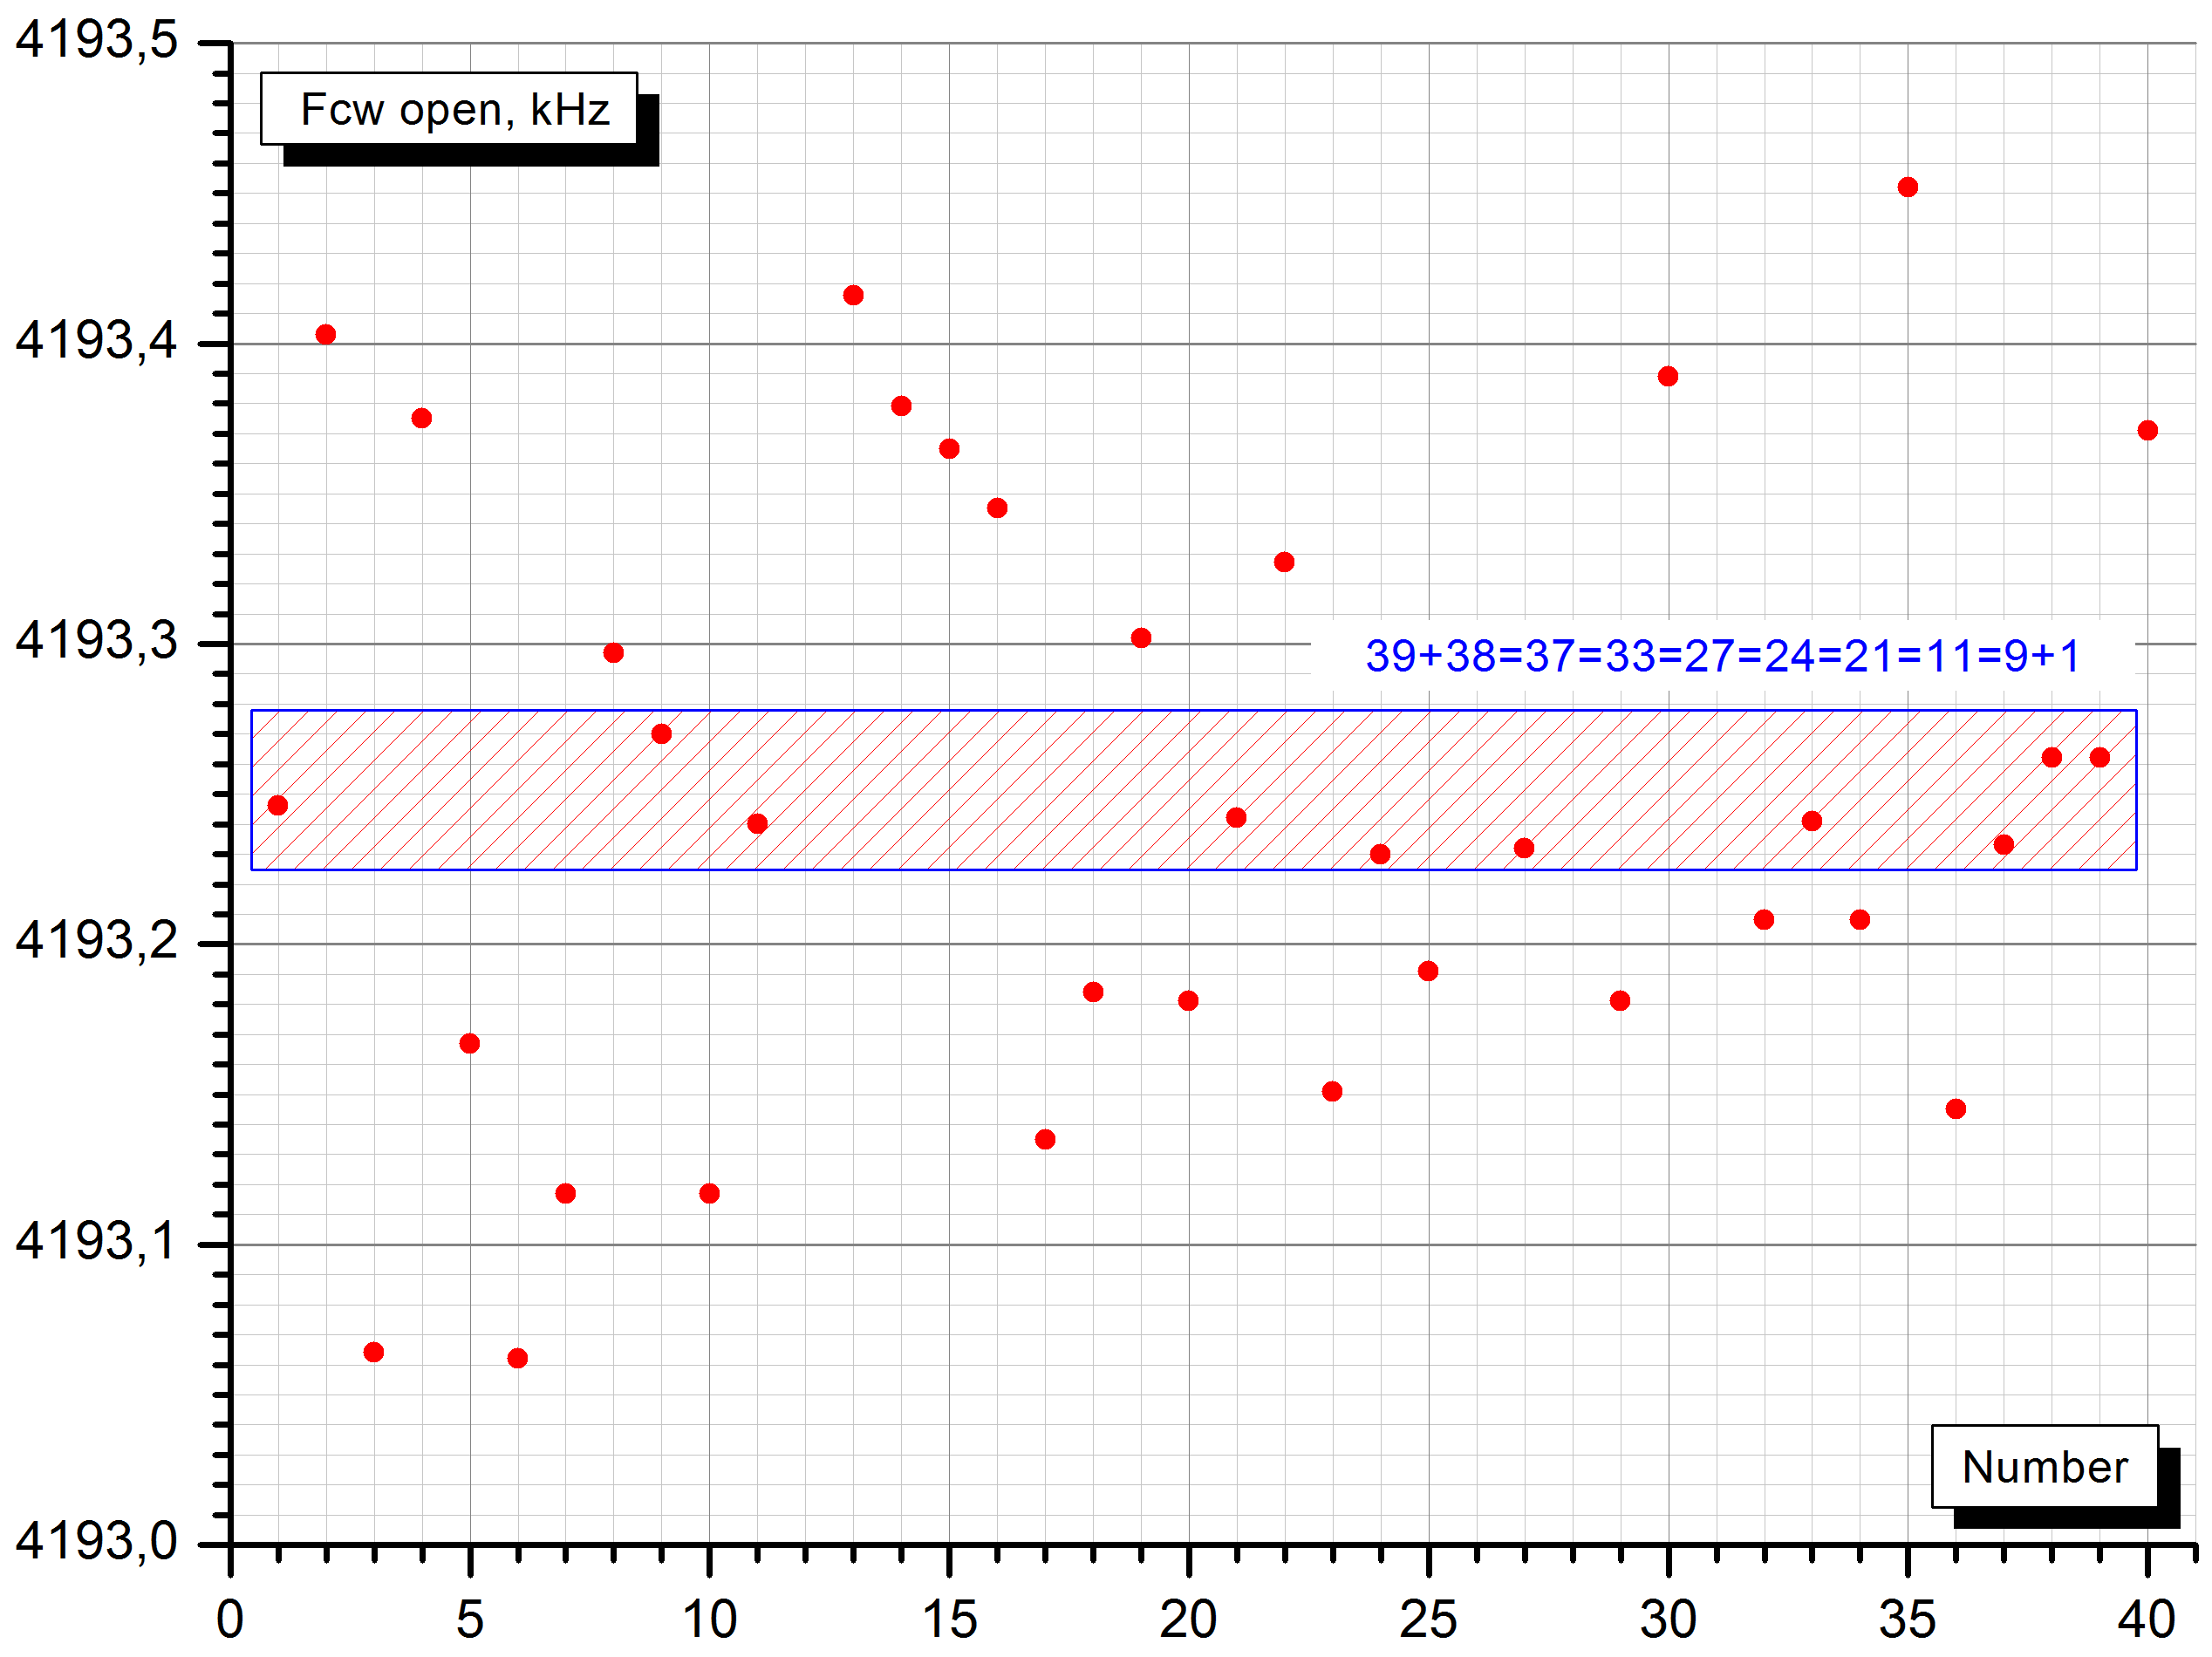Click the y-axis label "4193,5"
Image resolution: width=2212 pixels, height=1657 pixels.
click(96, 40)
